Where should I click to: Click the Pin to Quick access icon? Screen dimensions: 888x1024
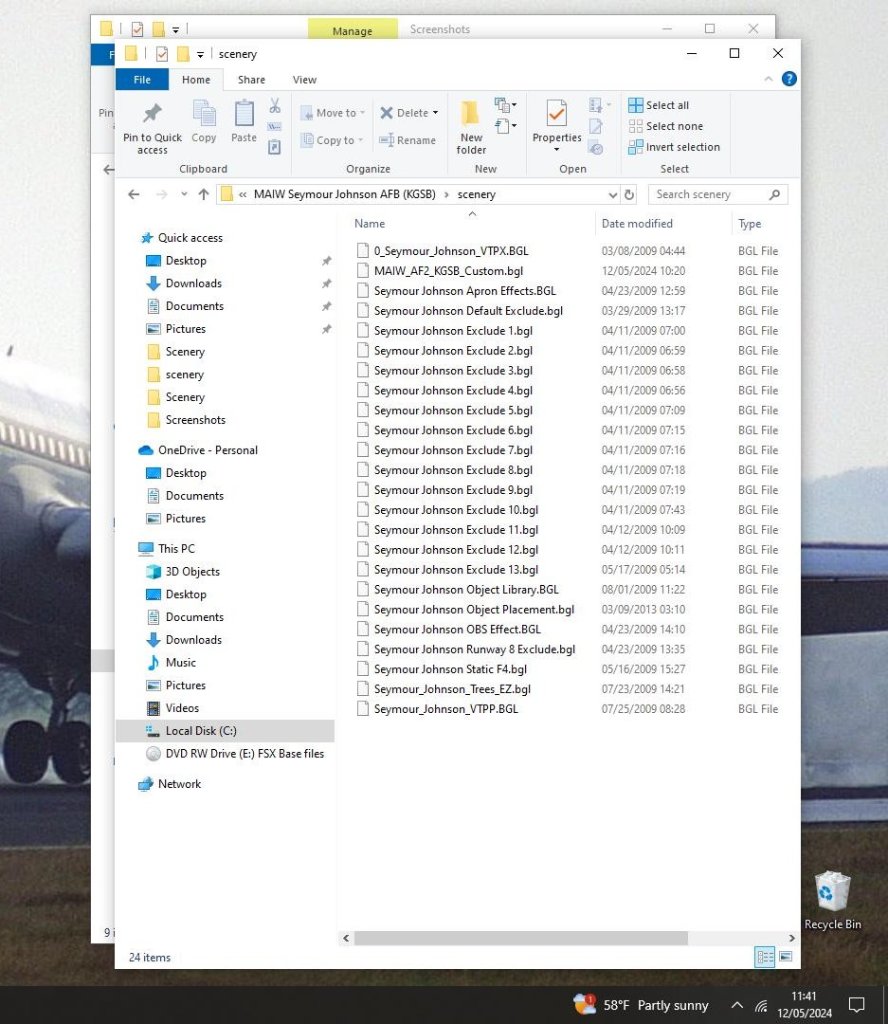point(152,114)
